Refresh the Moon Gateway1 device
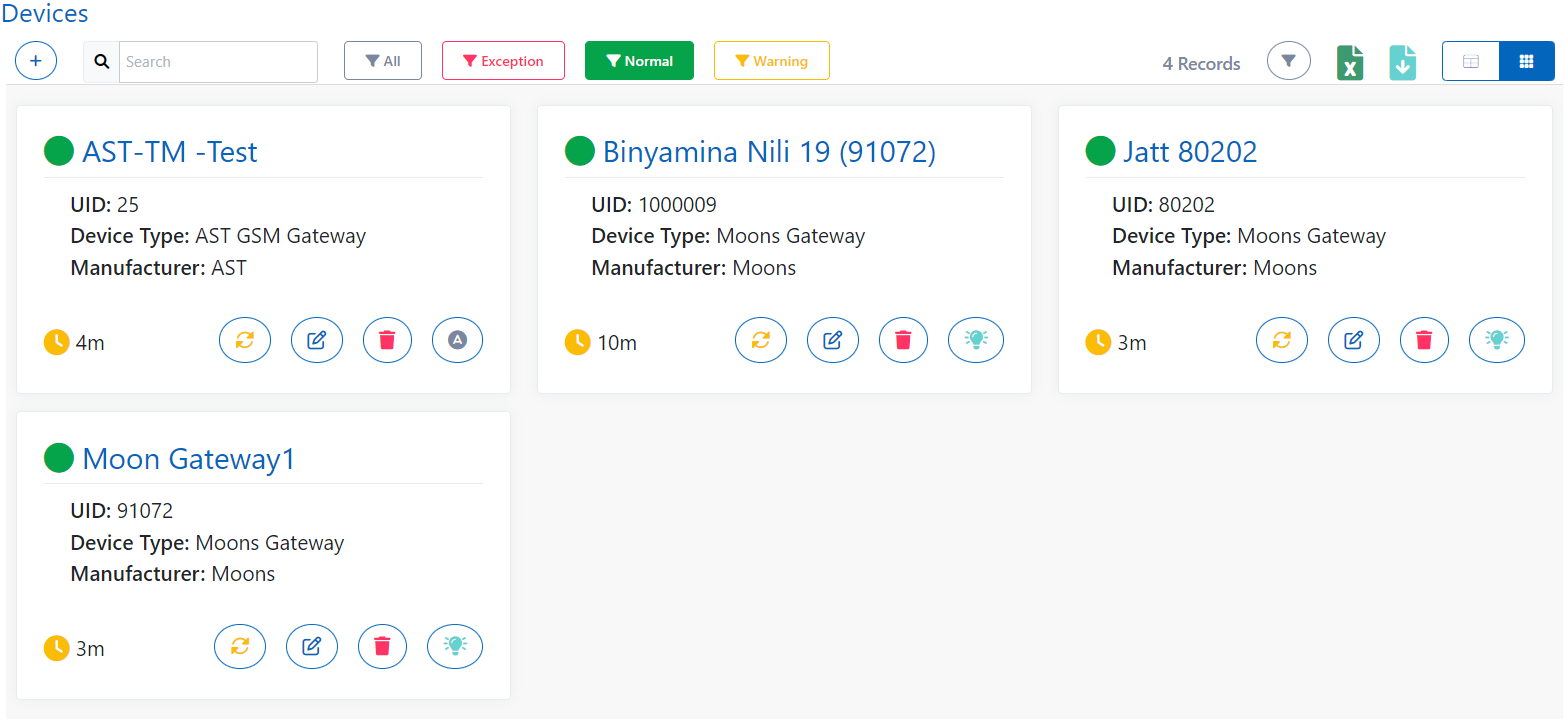The width and height of the screenshot is (1566, 724). 240,646
